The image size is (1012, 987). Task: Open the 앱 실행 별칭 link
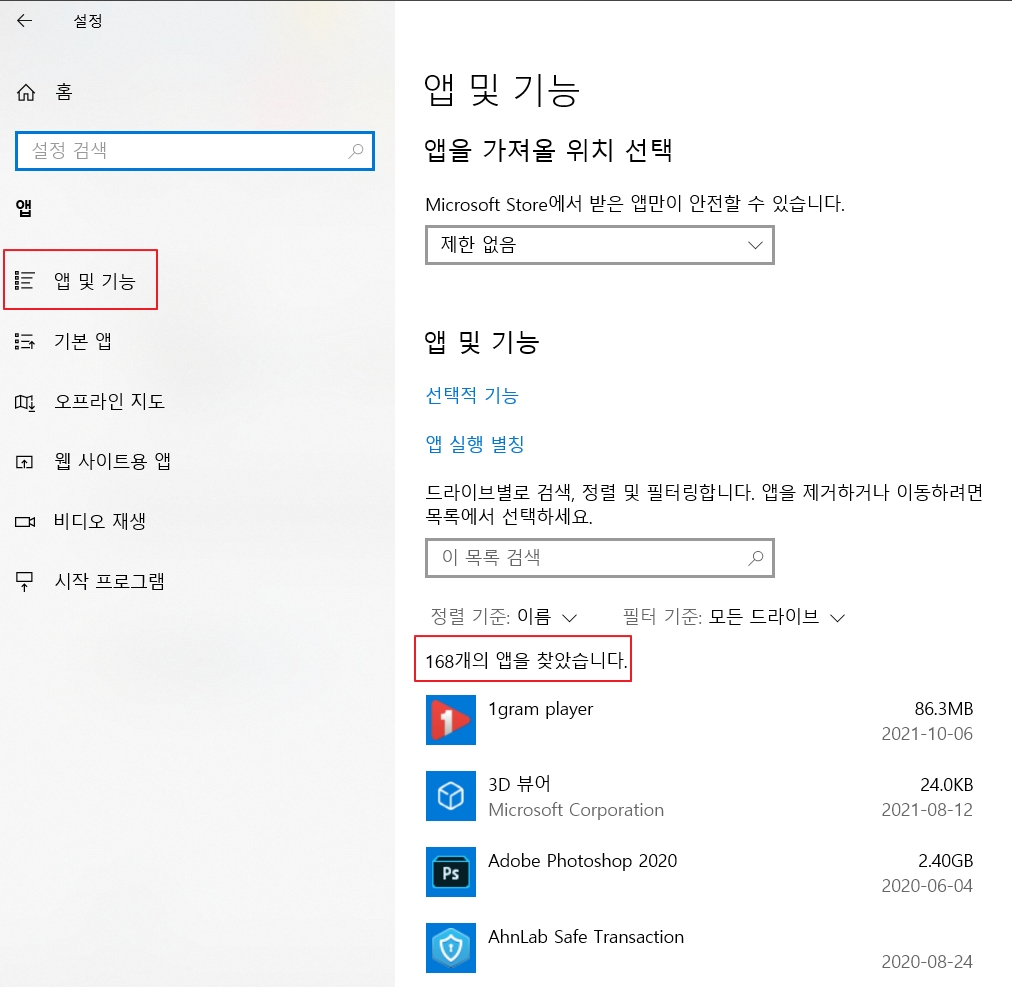(x=474, y=444)
